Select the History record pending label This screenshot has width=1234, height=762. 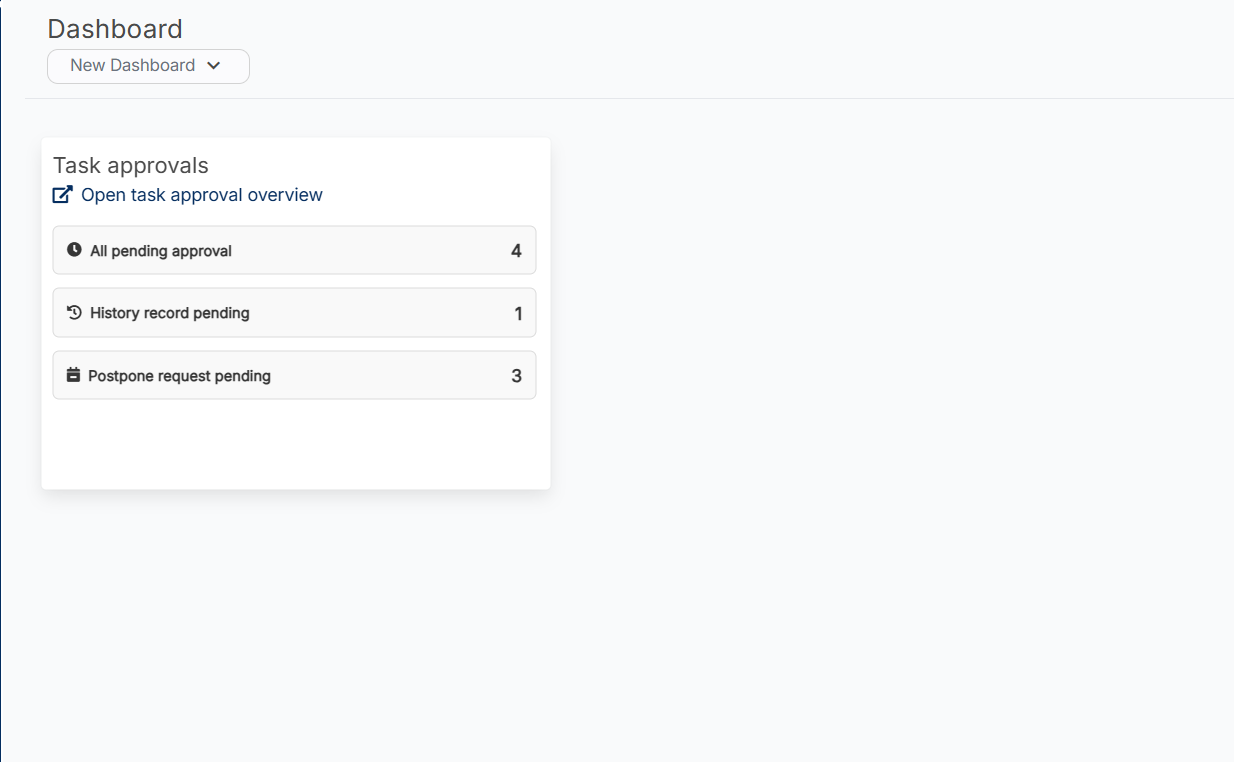coord(170,313)
